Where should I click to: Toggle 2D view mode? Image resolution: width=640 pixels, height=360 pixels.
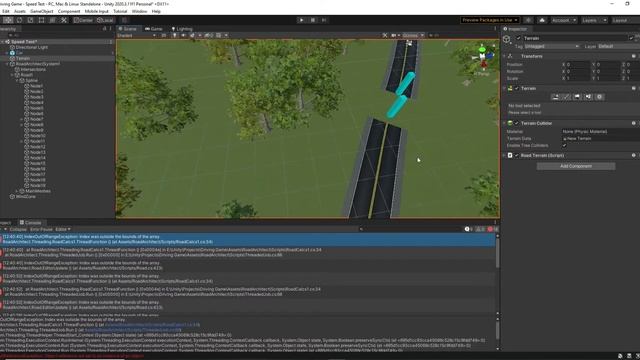point(164,36)
